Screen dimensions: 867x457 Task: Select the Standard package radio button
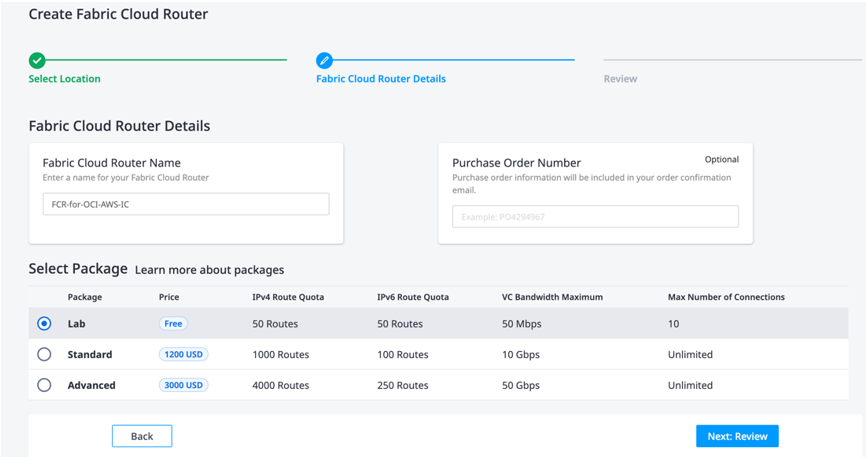coord(44,355)
